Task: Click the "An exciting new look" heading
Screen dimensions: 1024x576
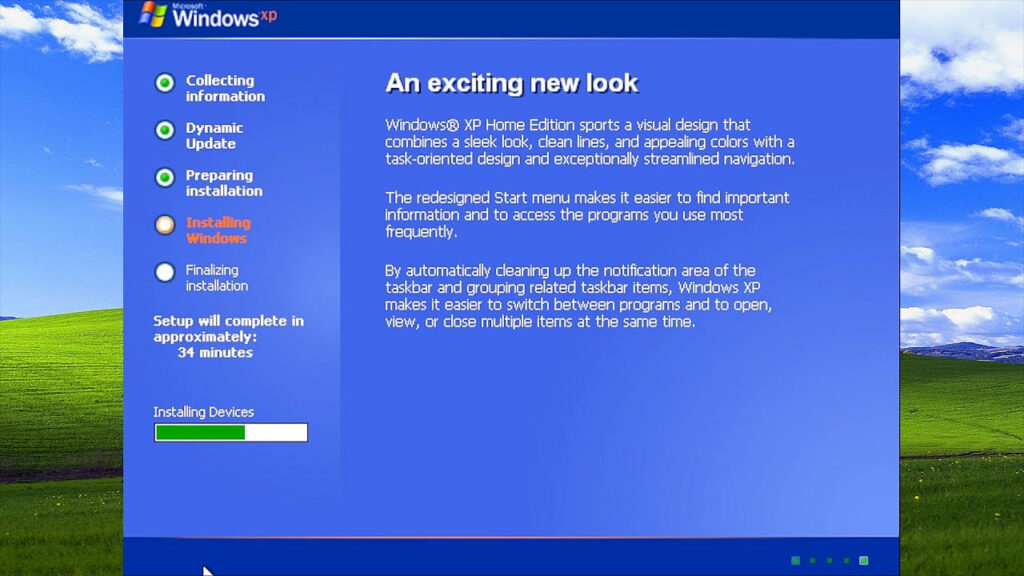Action: pos(511,84)
